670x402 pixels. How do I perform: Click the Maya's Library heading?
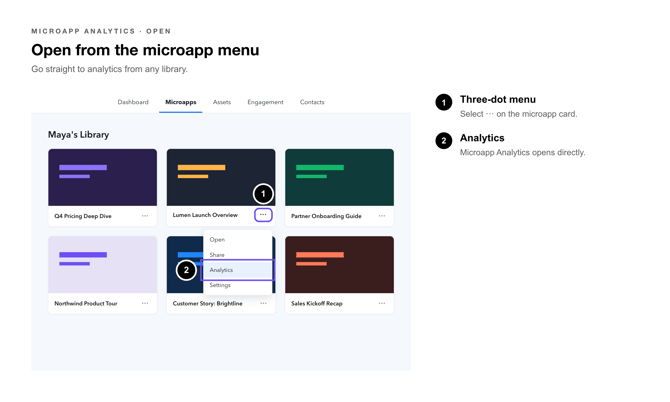(x=78, y=135)
